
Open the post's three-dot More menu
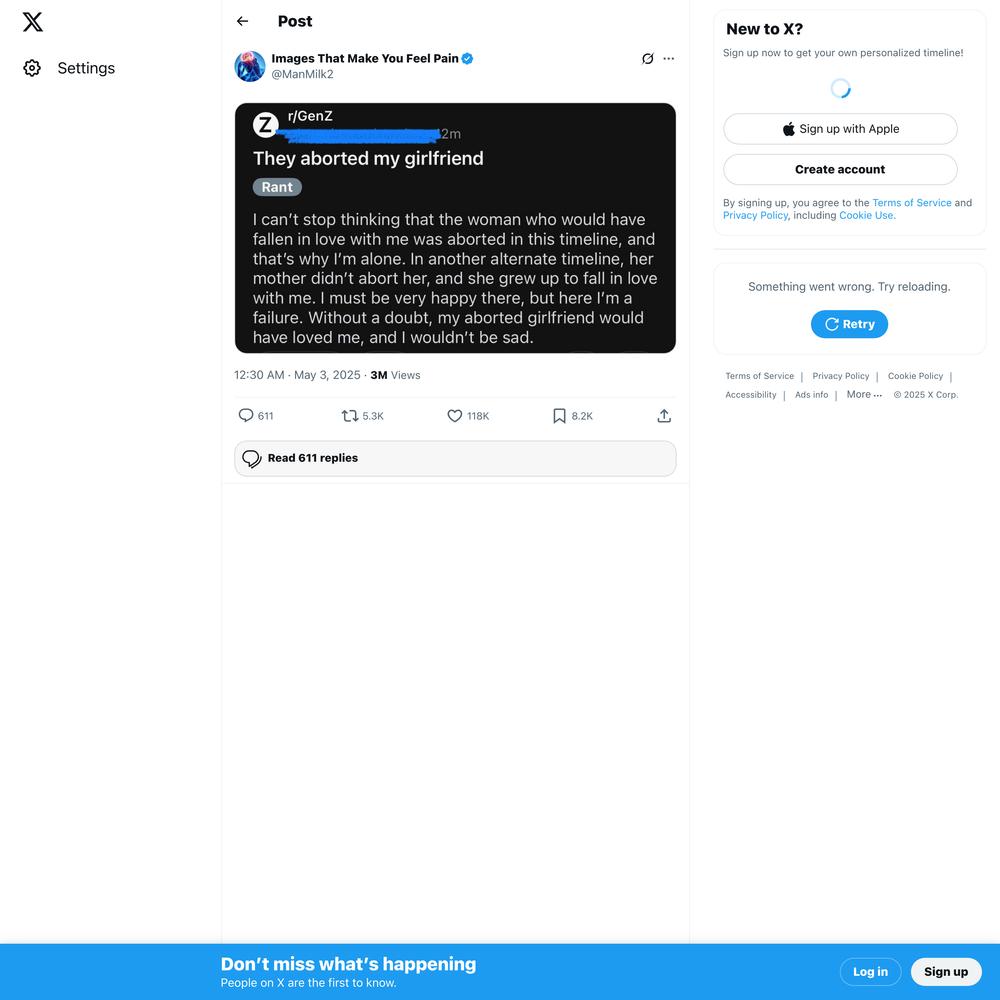pos(668,59)
